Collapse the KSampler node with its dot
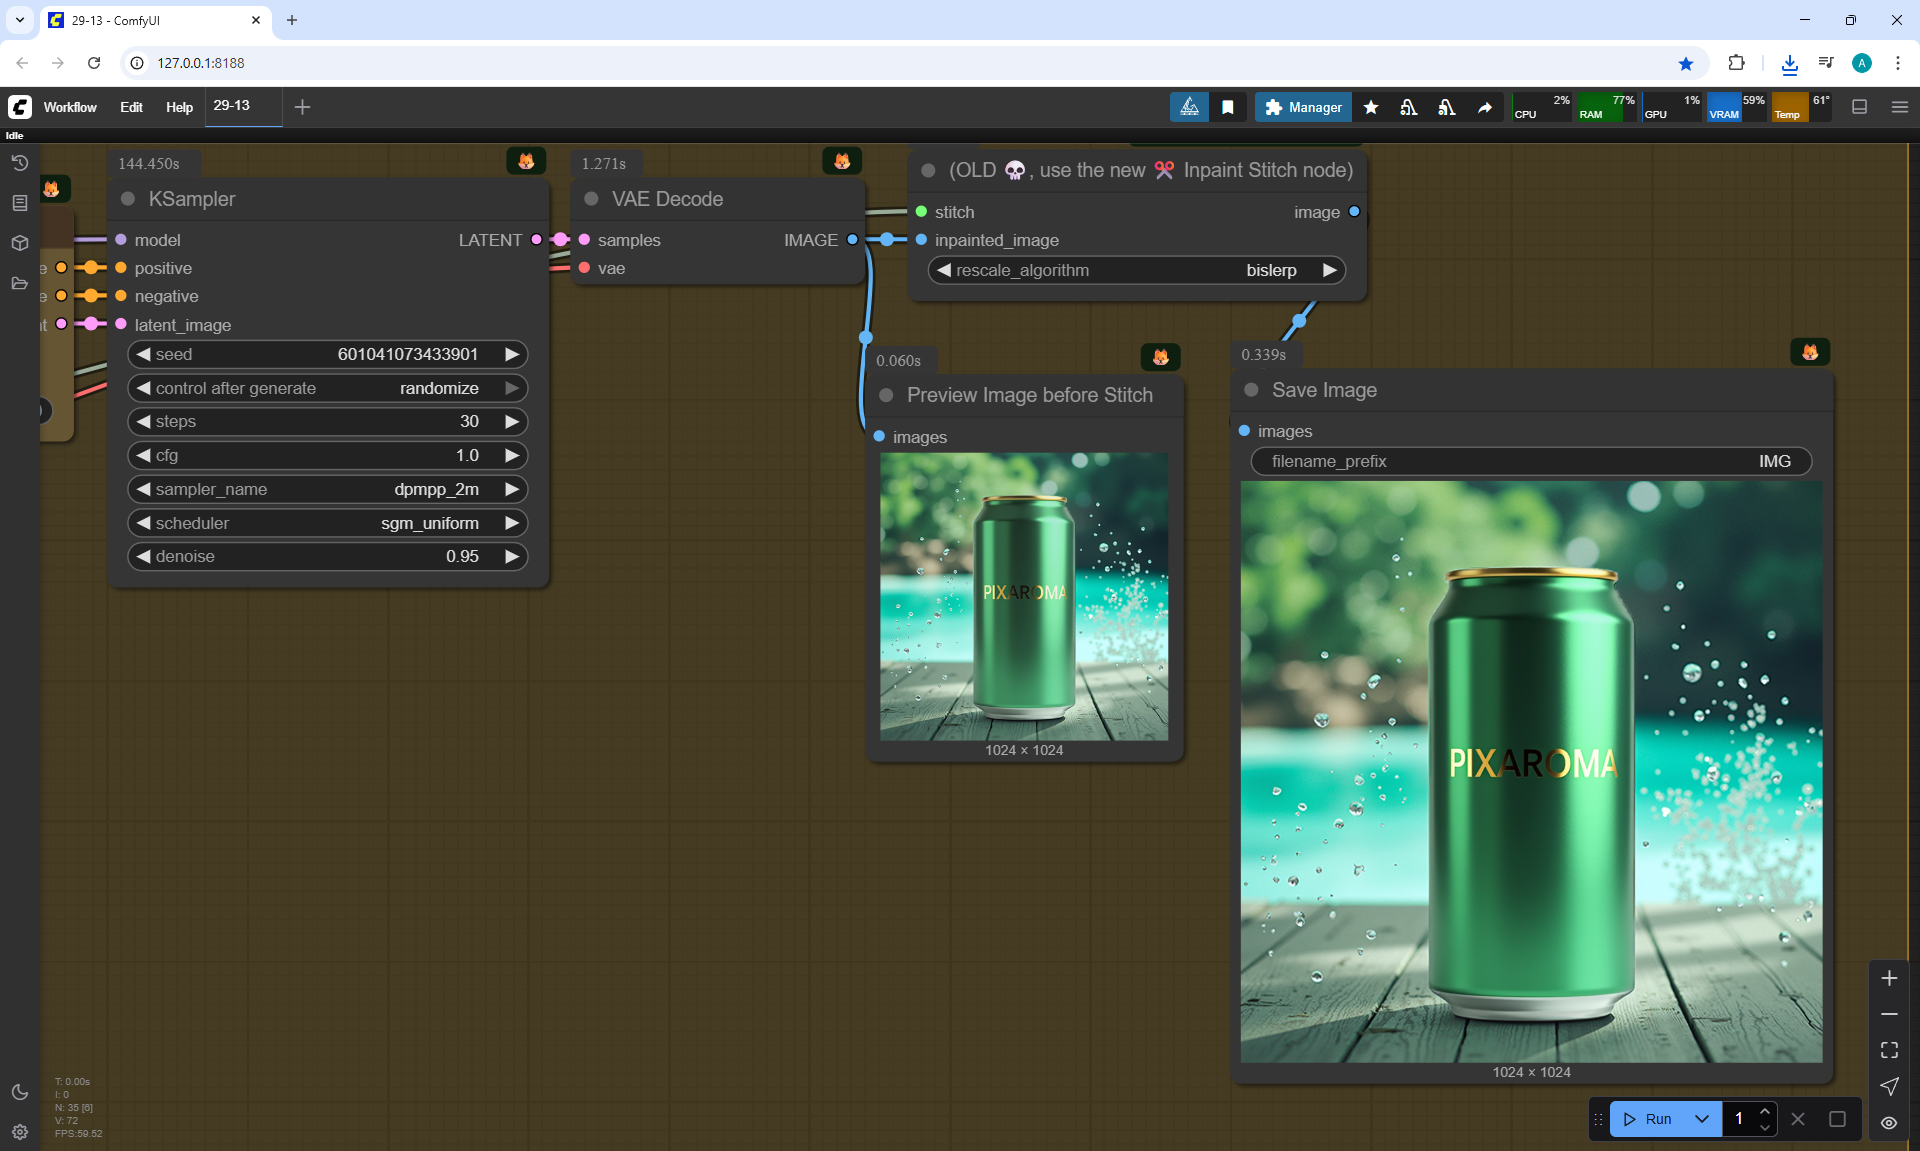 click(x=128, y=199)
